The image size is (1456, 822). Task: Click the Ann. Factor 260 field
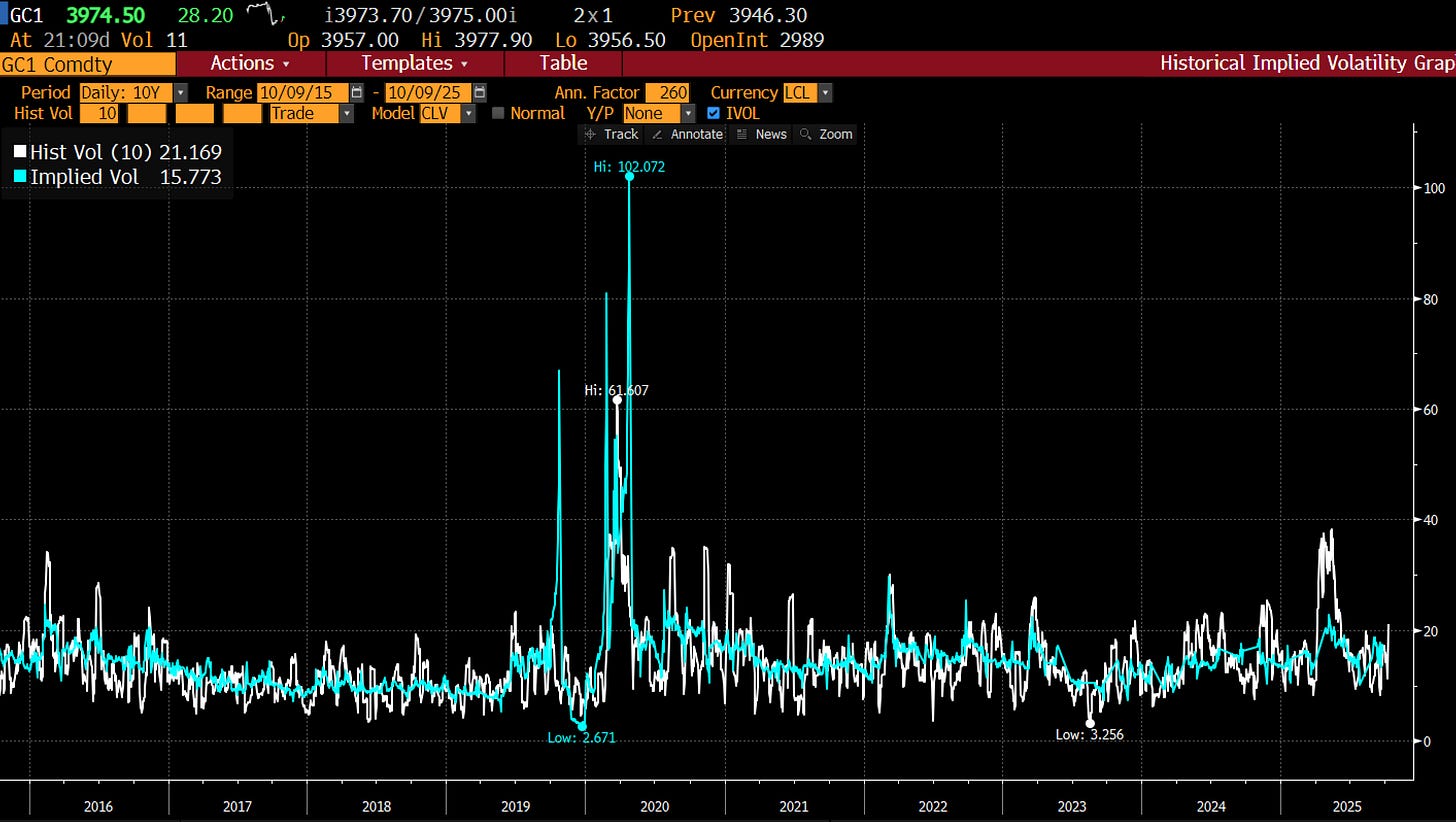669,92
